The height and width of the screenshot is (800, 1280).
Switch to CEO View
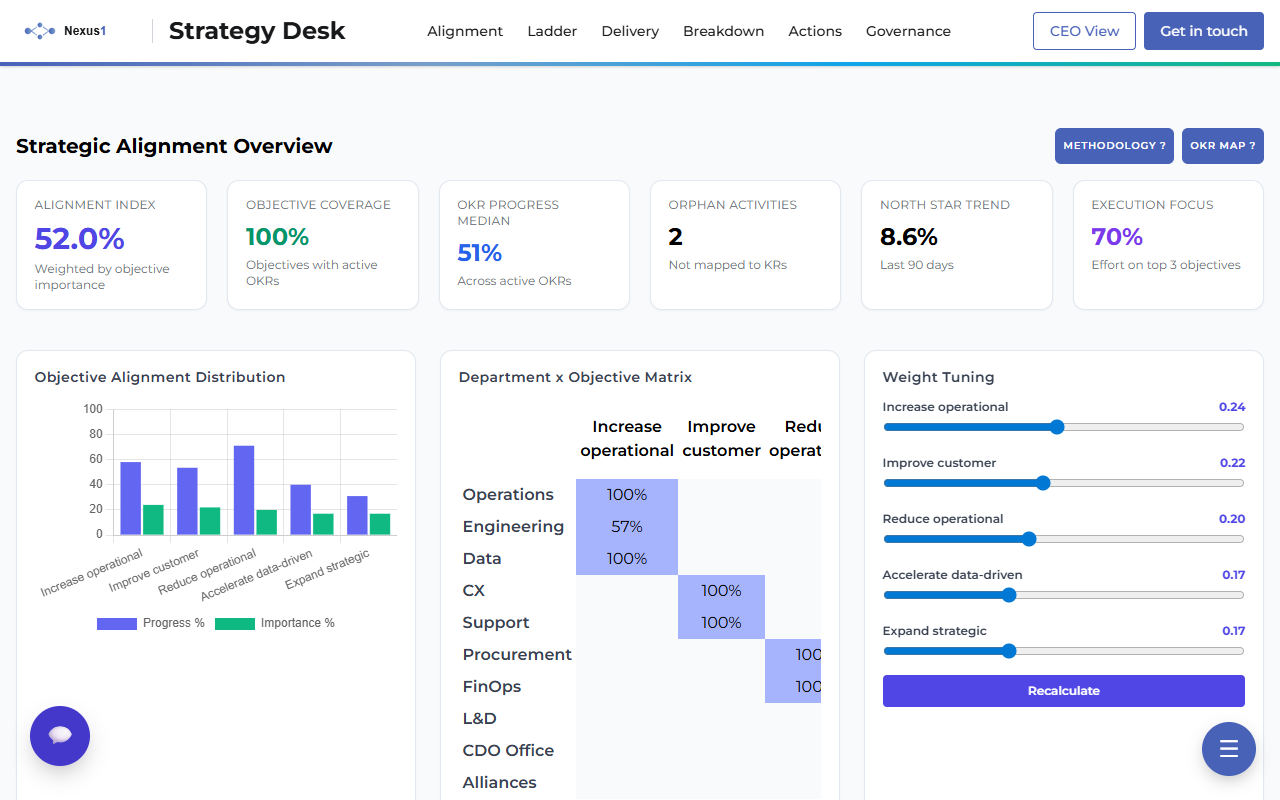tap(1084, 31)
